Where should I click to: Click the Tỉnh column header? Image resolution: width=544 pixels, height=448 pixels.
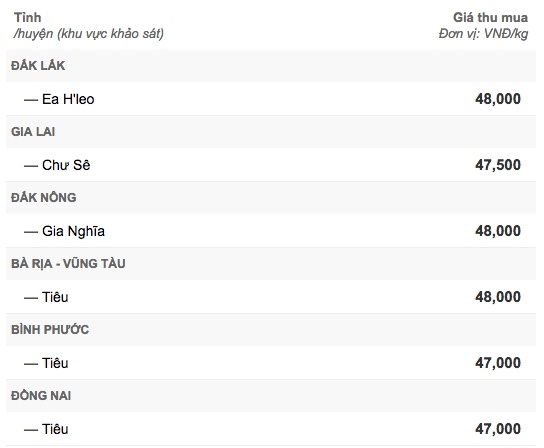click(27, 17)
